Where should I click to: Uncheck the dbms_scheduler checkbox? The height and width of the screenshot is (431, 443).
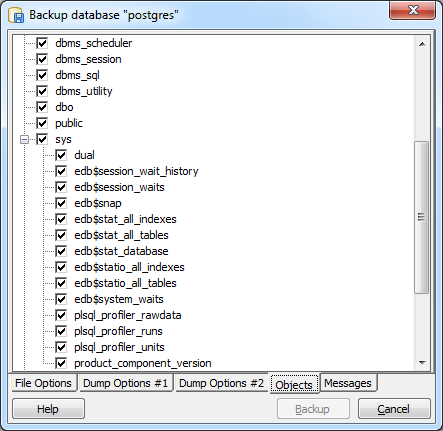point(42,43)
